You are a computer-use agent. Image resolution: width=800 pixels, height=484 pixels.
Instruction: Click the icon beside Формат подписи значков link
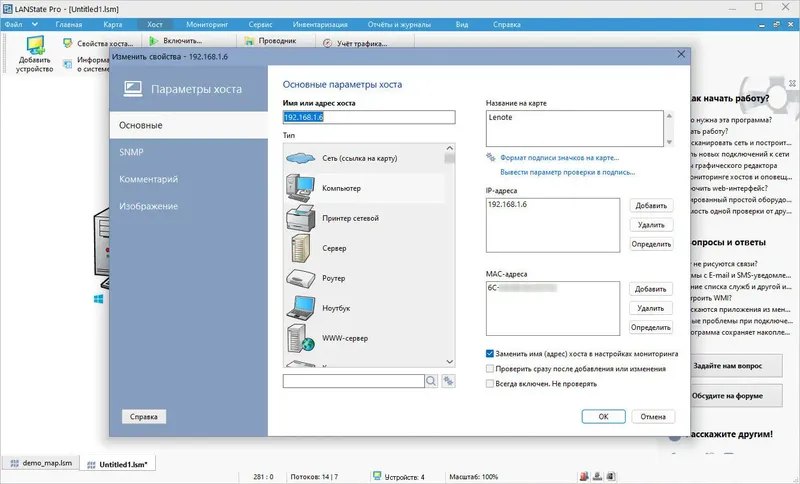pyautogui.click(x=491, y=158)
